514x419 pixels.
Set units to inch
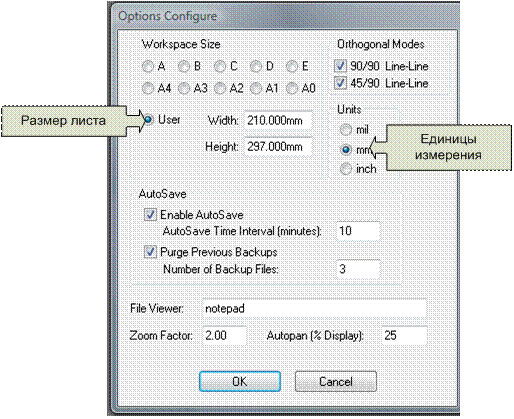pos(346,169)
